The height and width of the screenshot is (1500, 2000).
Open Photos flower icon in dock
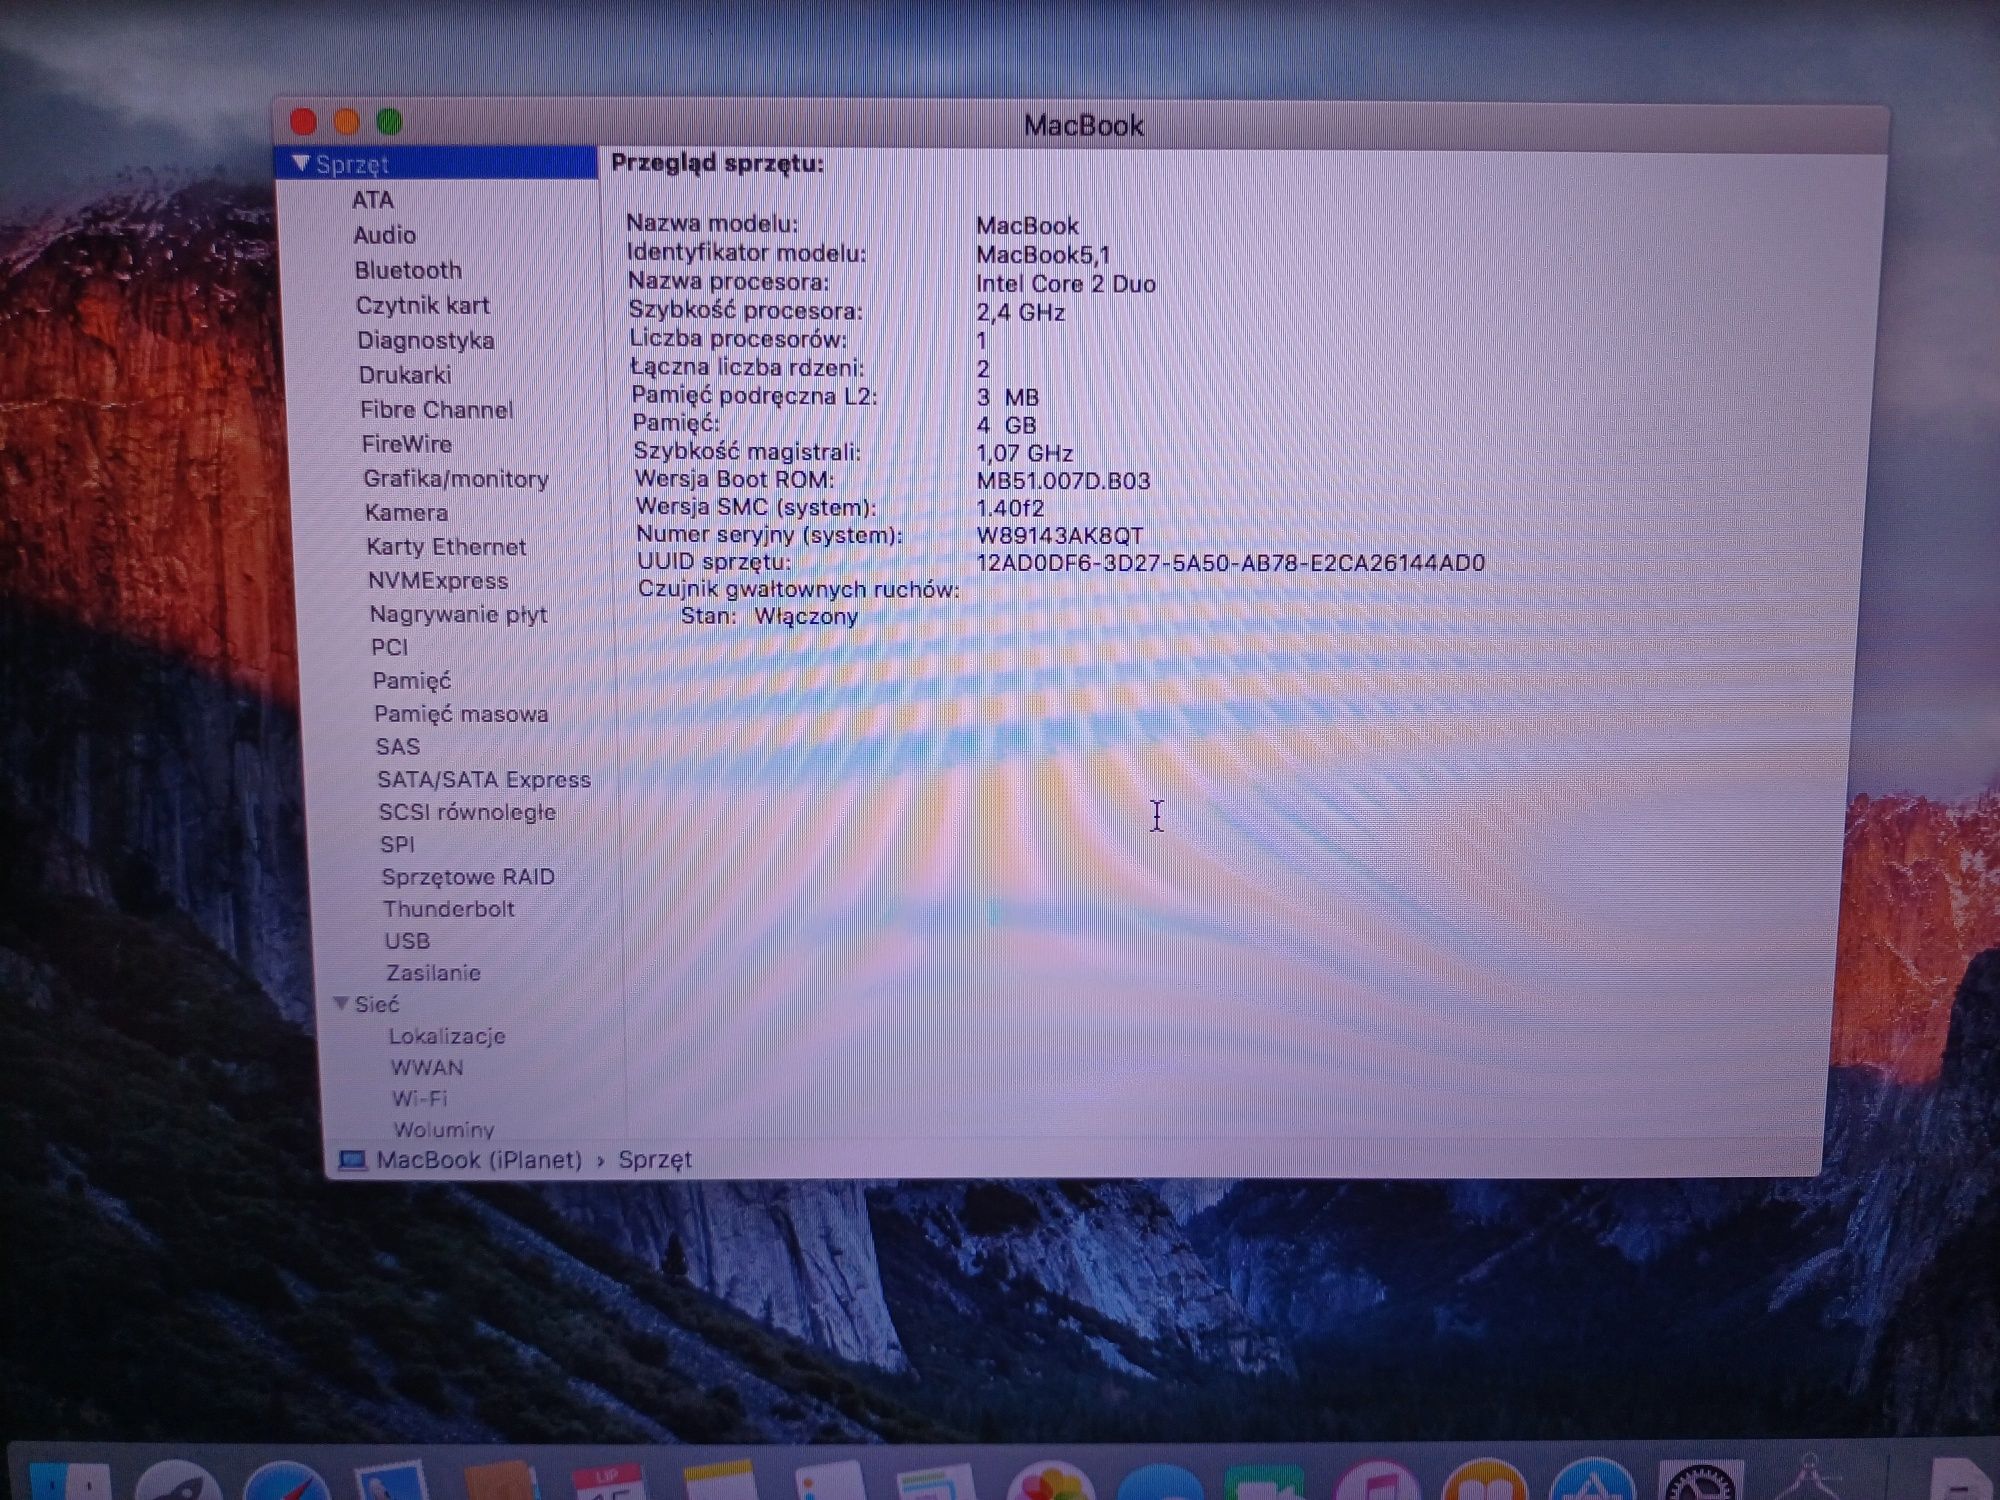[x=1050, y=1482]
